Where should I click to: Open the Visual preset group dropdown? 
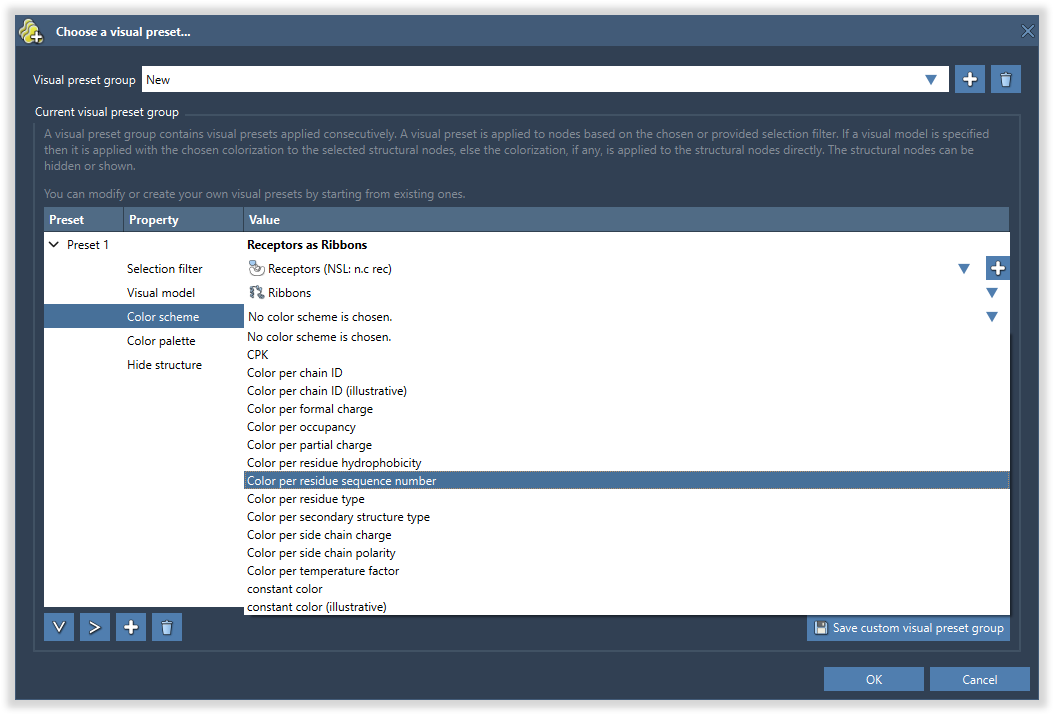coord(931,80)
